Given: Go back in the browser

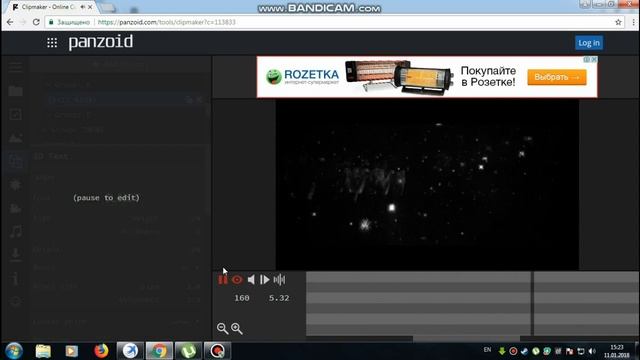Looking at the screenshot, I should [x=10, y=22].
